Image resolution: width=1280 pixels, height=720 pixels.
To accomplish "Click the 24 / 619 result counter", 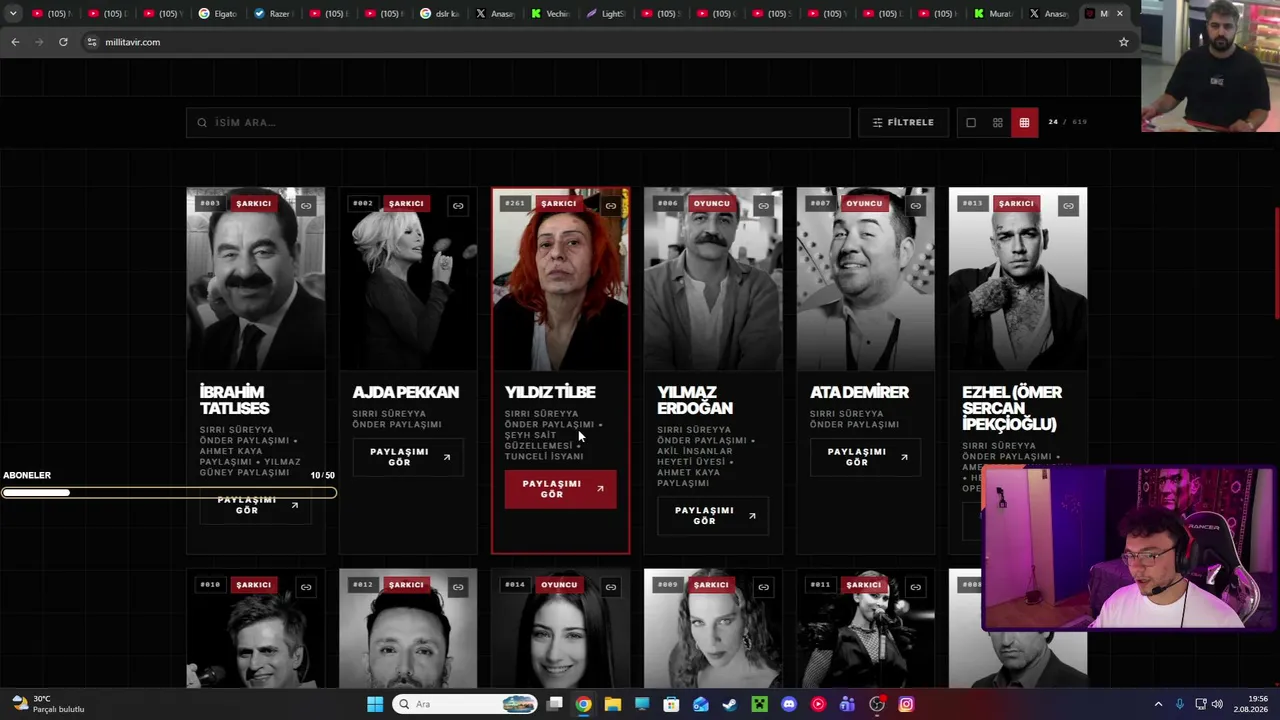I will (1067, 122).
